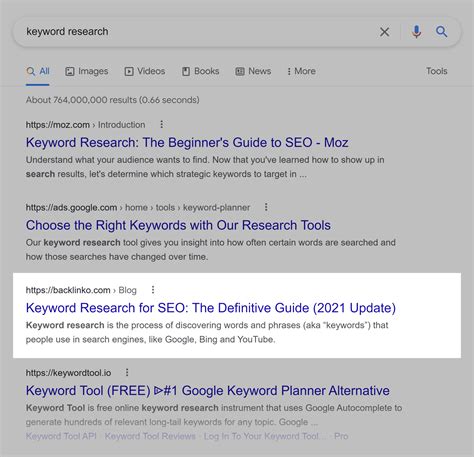Click the snippet starting 'Keyword Tool is free online'
Image resolution: width=474 pixels, height=457 pixels.
pos(214,415)
